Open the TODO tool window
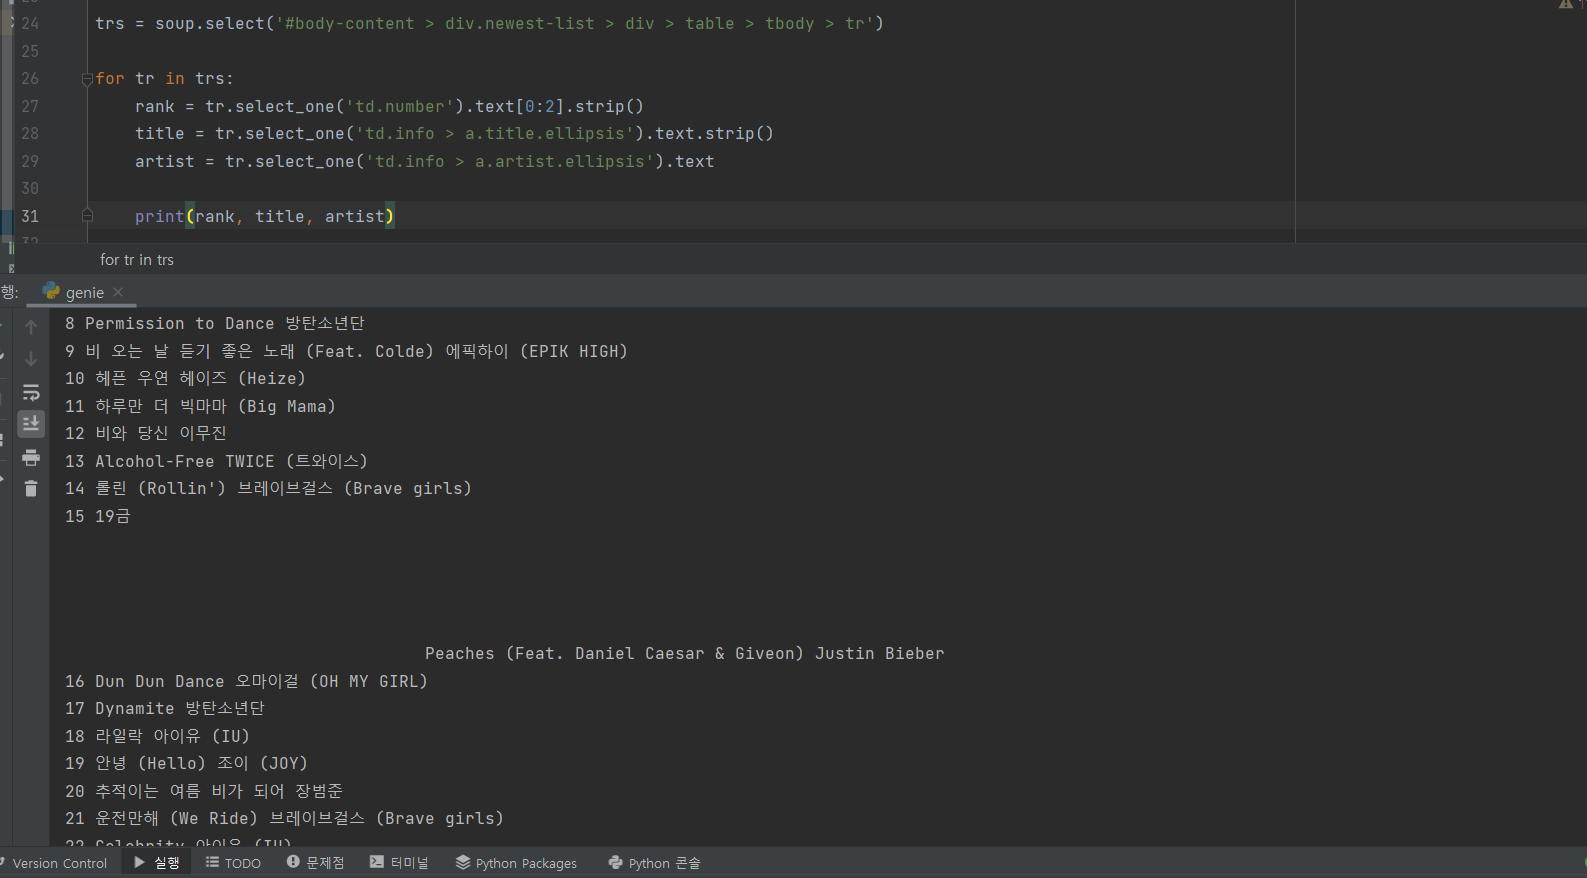Viewport: 1587px width, 878px height. point(233,863)
